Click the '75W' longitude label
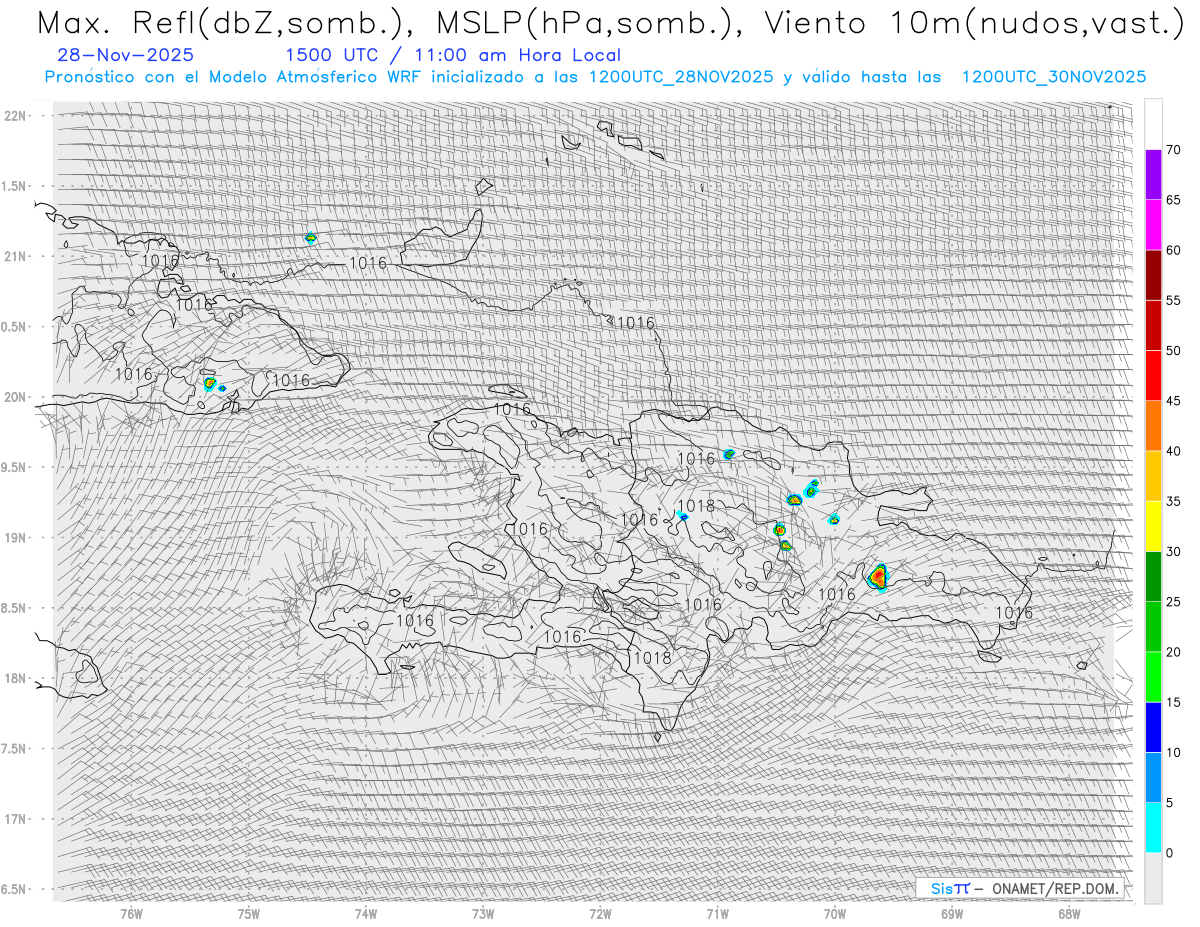The image size is (1200, 927). 249,913
